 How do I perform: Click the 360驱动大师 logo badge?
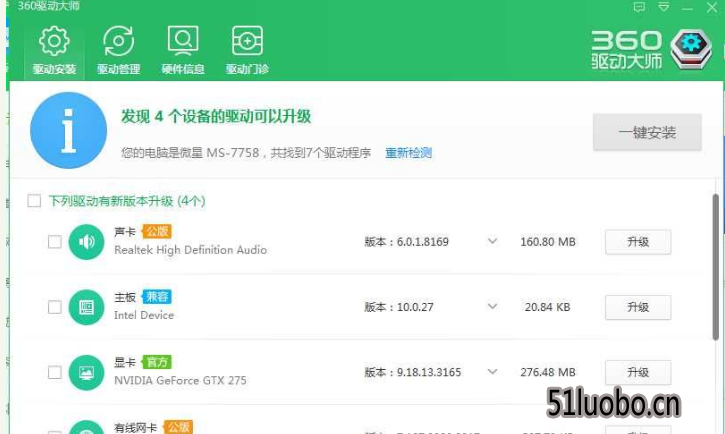coord(691,49)
